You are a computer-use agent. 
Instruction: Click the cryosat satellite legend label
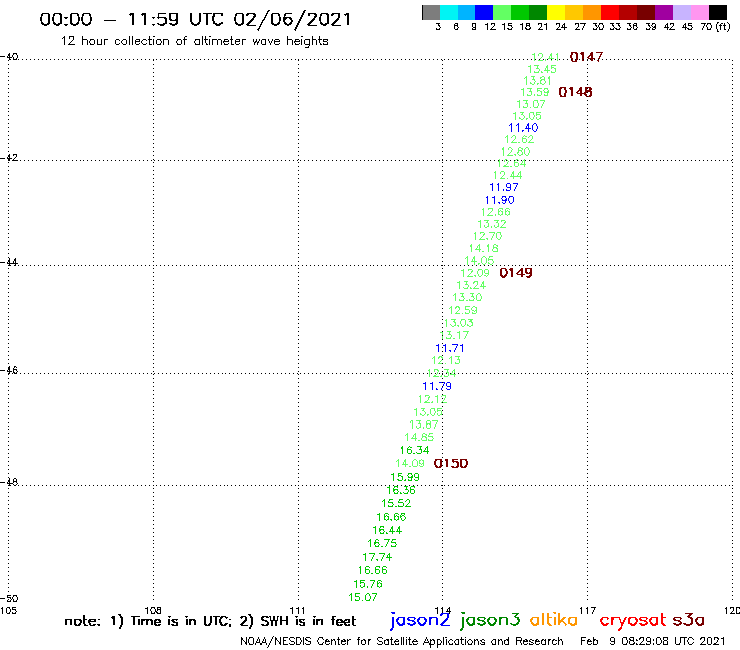633,620
